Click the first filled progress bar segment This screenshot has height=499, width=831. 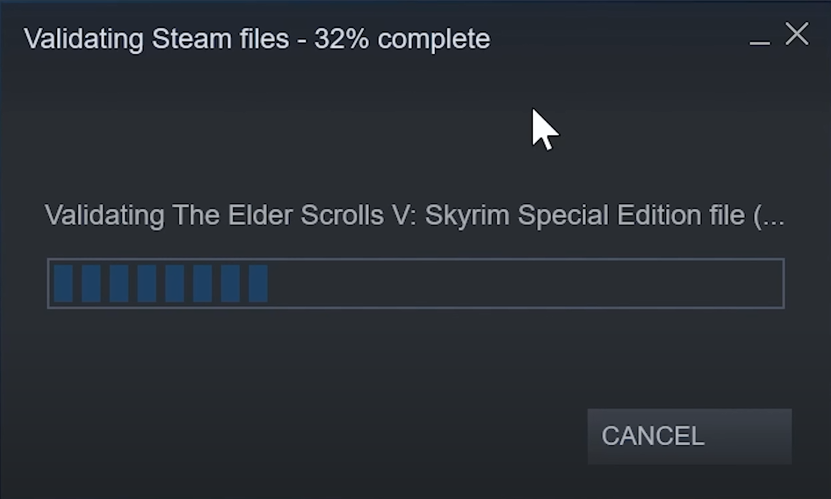(x=63, y=284)
